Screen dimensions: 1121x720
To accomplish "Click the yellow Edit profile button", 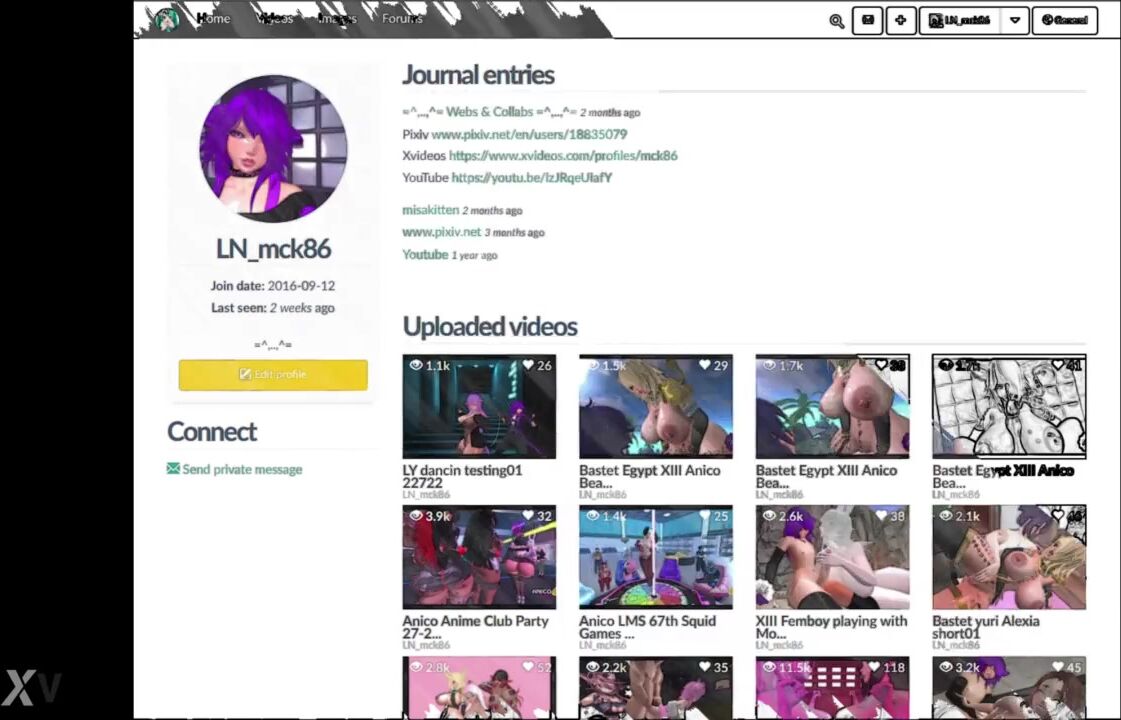I will click(x=273, y=375).
